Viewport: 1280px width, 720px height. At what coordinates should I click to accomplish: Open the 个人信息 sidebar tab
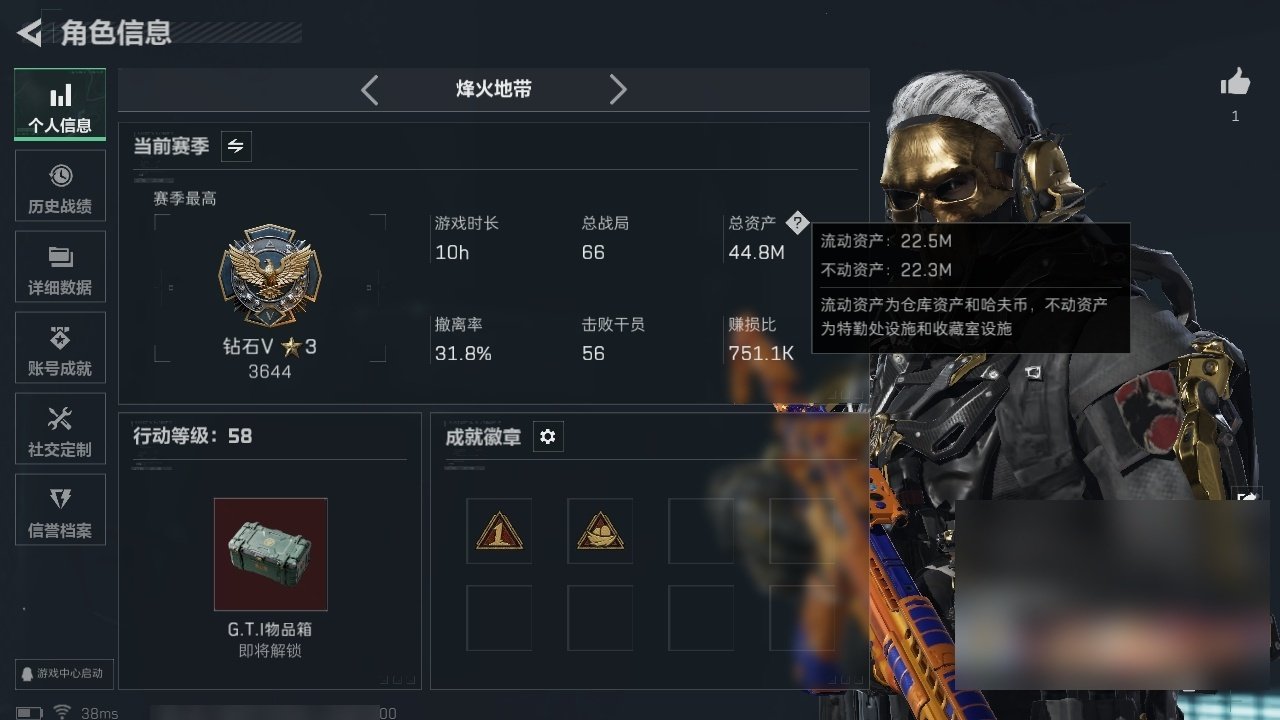(x=60, y=104)
